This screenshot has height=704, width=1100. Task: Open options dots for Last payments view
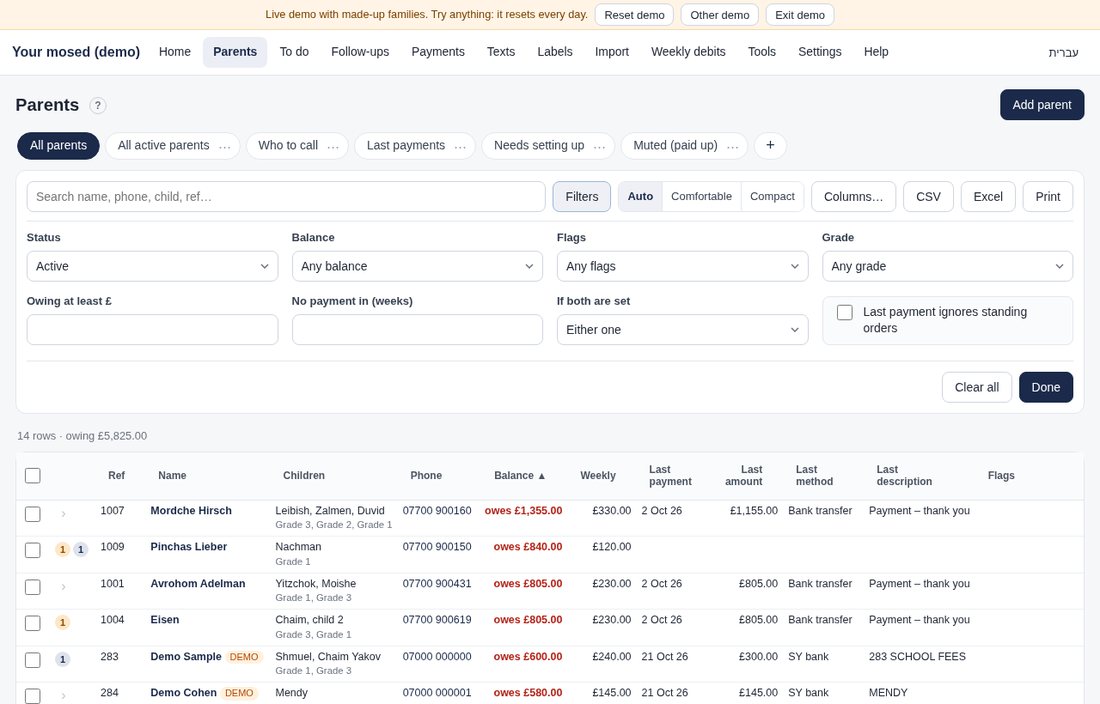tap(460, 146)
